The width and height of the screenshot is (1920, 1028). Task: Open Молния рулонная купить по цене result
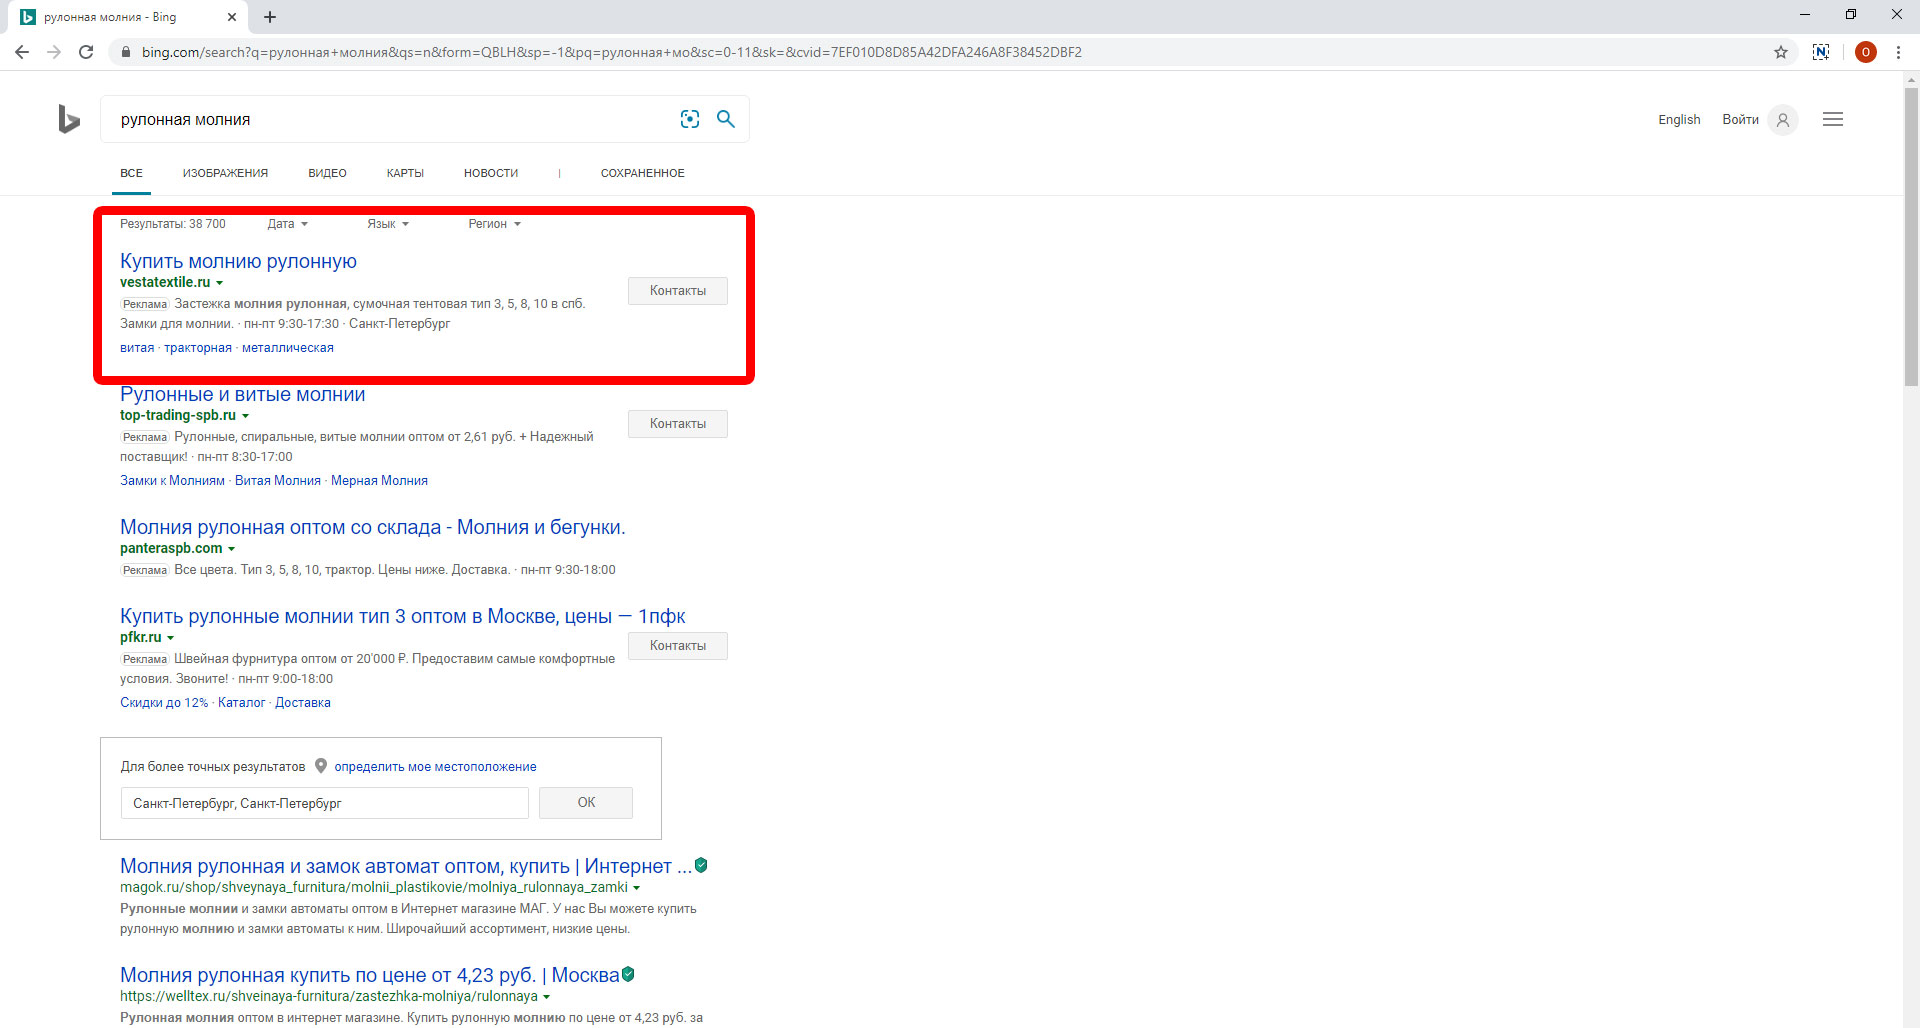pyautogui.click(x=370, y=975)
